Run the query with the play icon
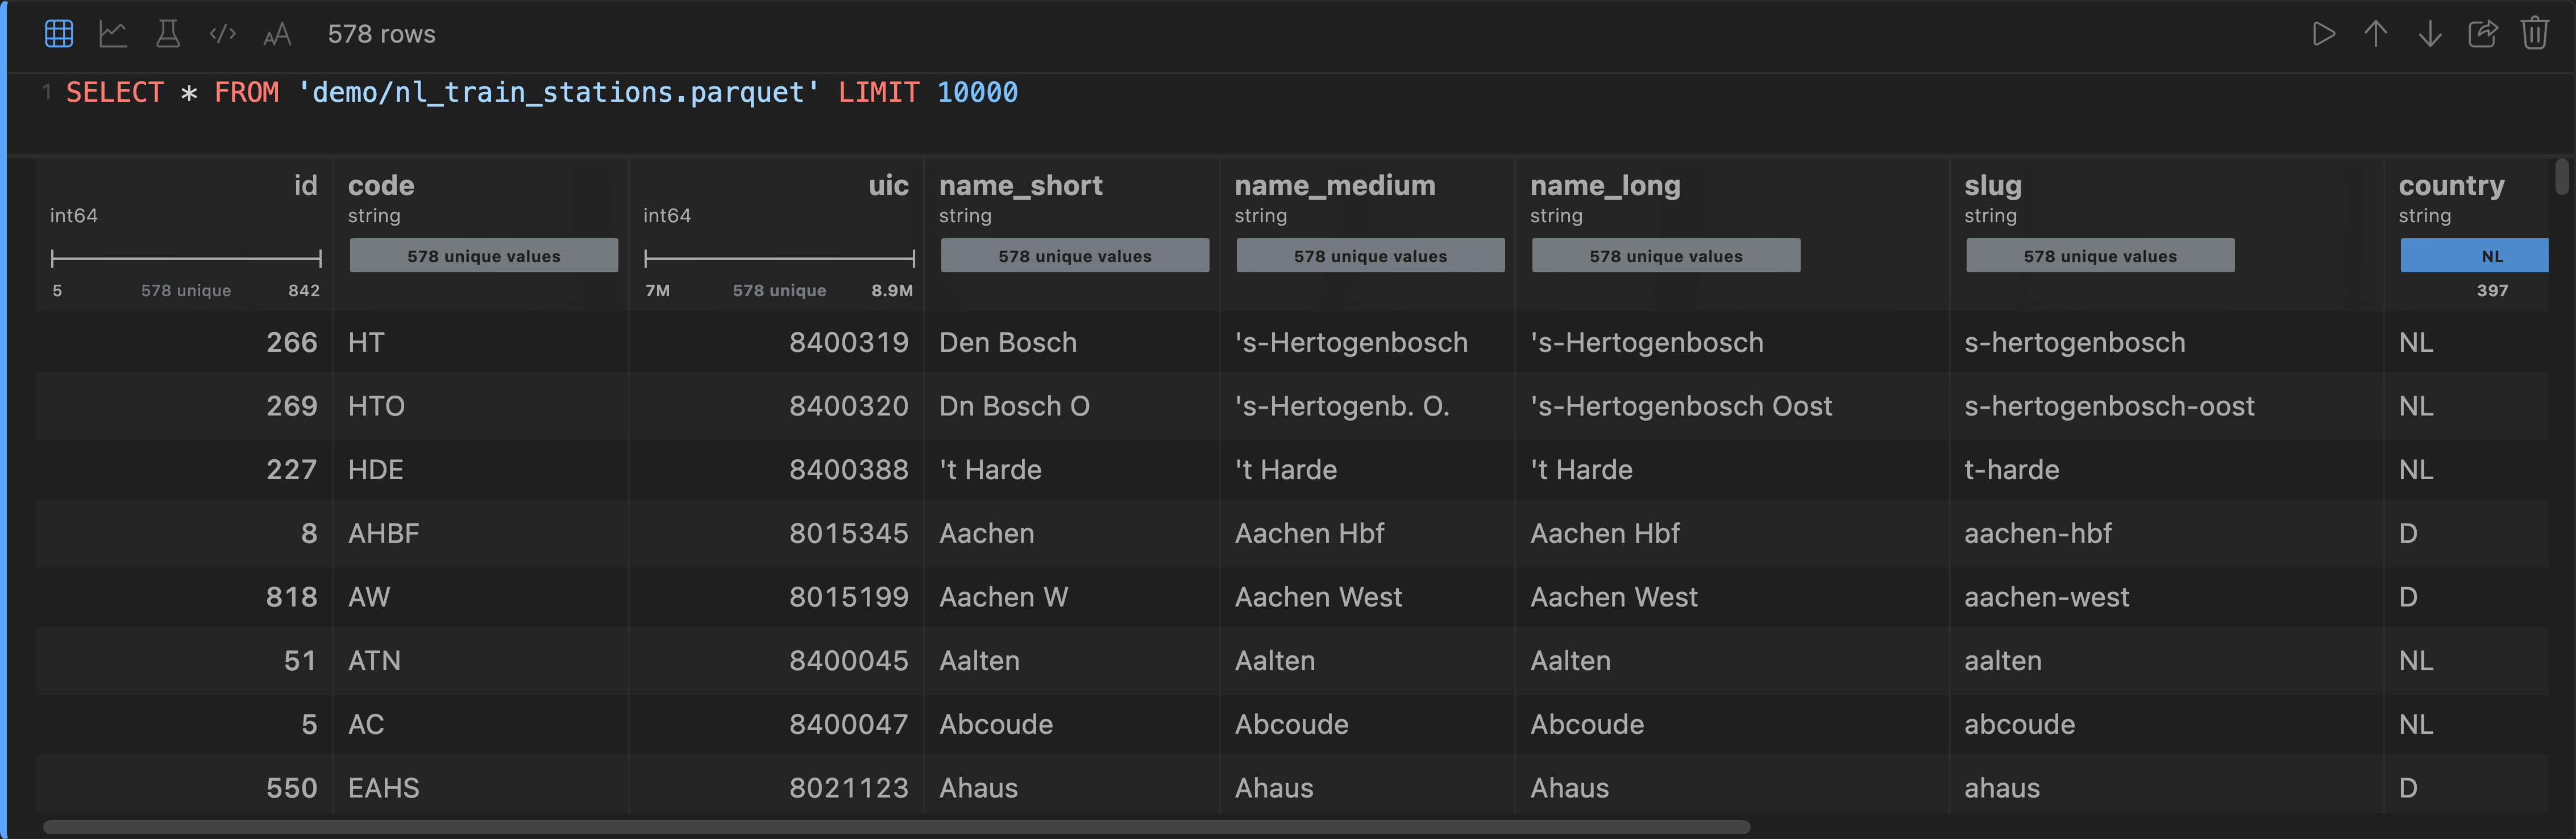This screenshot has height=839, width=2576. (2324, 34)
